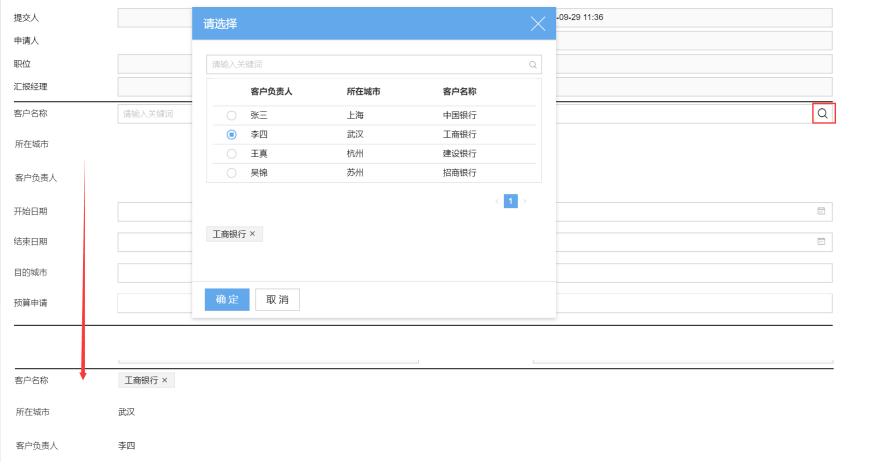Screen dimensions: 878x463
Task: Click the 所在城市 column header
Action: 363,91
